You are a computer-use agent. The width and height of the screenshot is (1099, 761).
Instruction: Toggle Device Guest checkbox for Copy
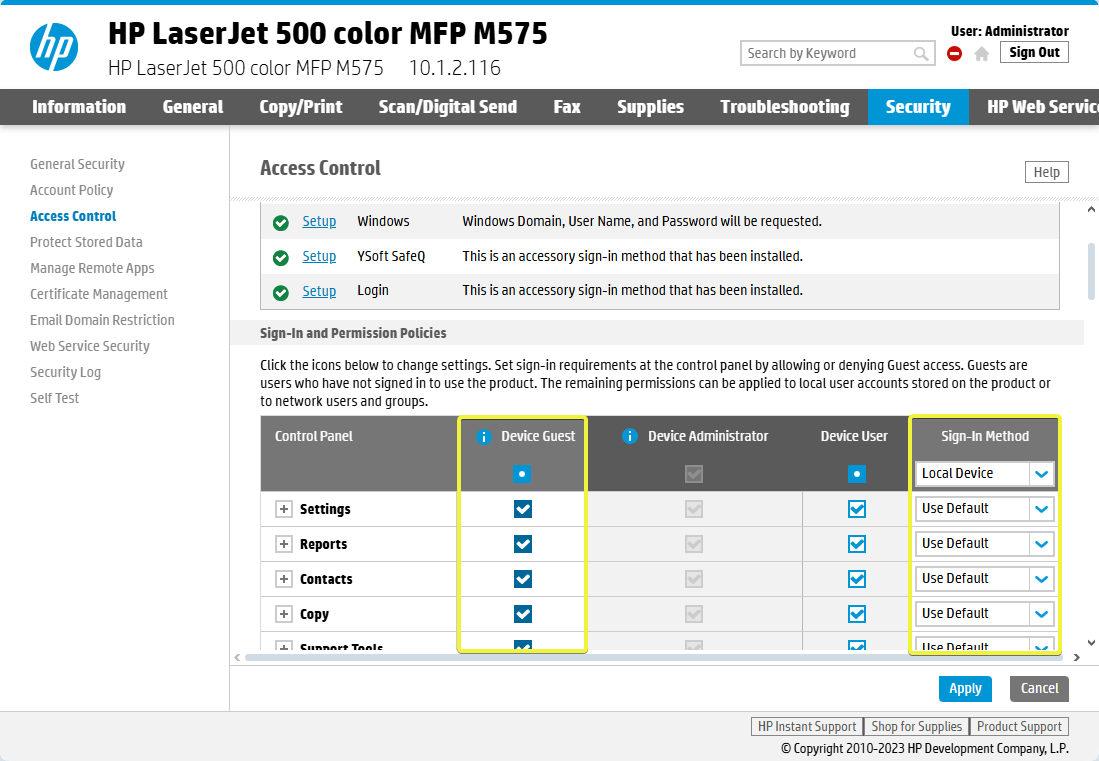(522, 614)
